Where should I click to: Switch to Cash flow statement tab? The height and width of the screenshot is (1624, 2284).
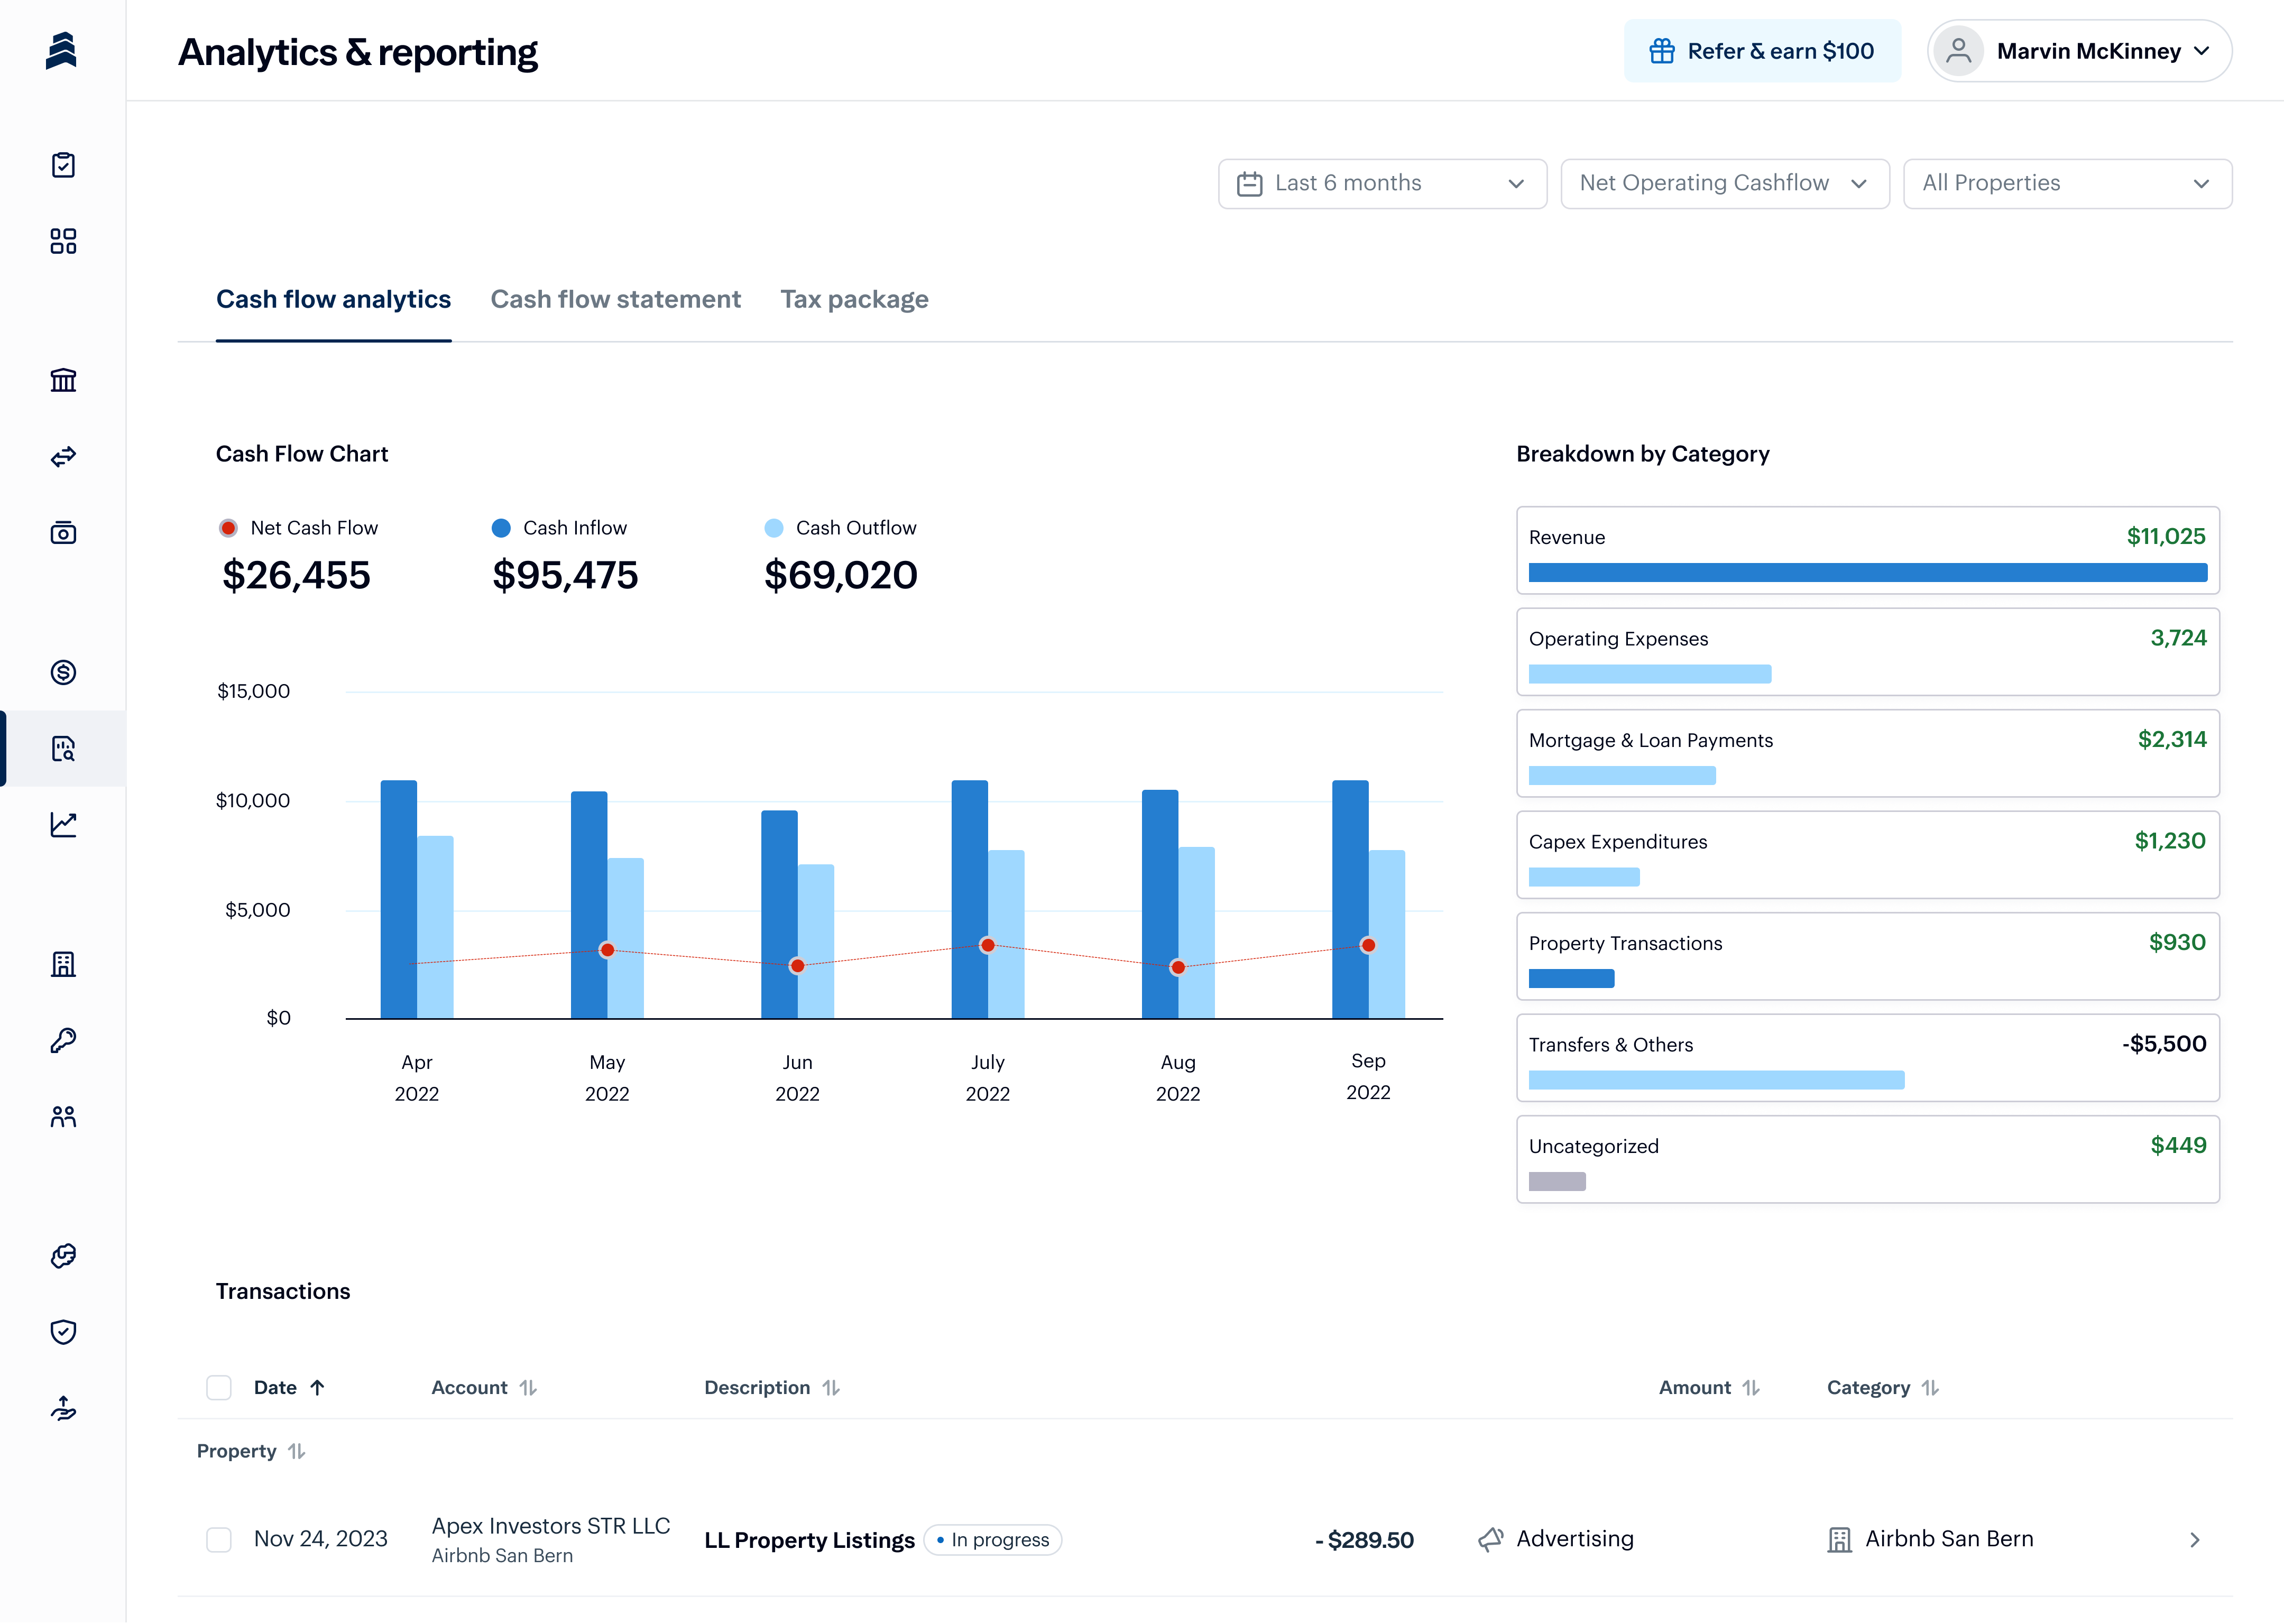click(x=615, y=300)
